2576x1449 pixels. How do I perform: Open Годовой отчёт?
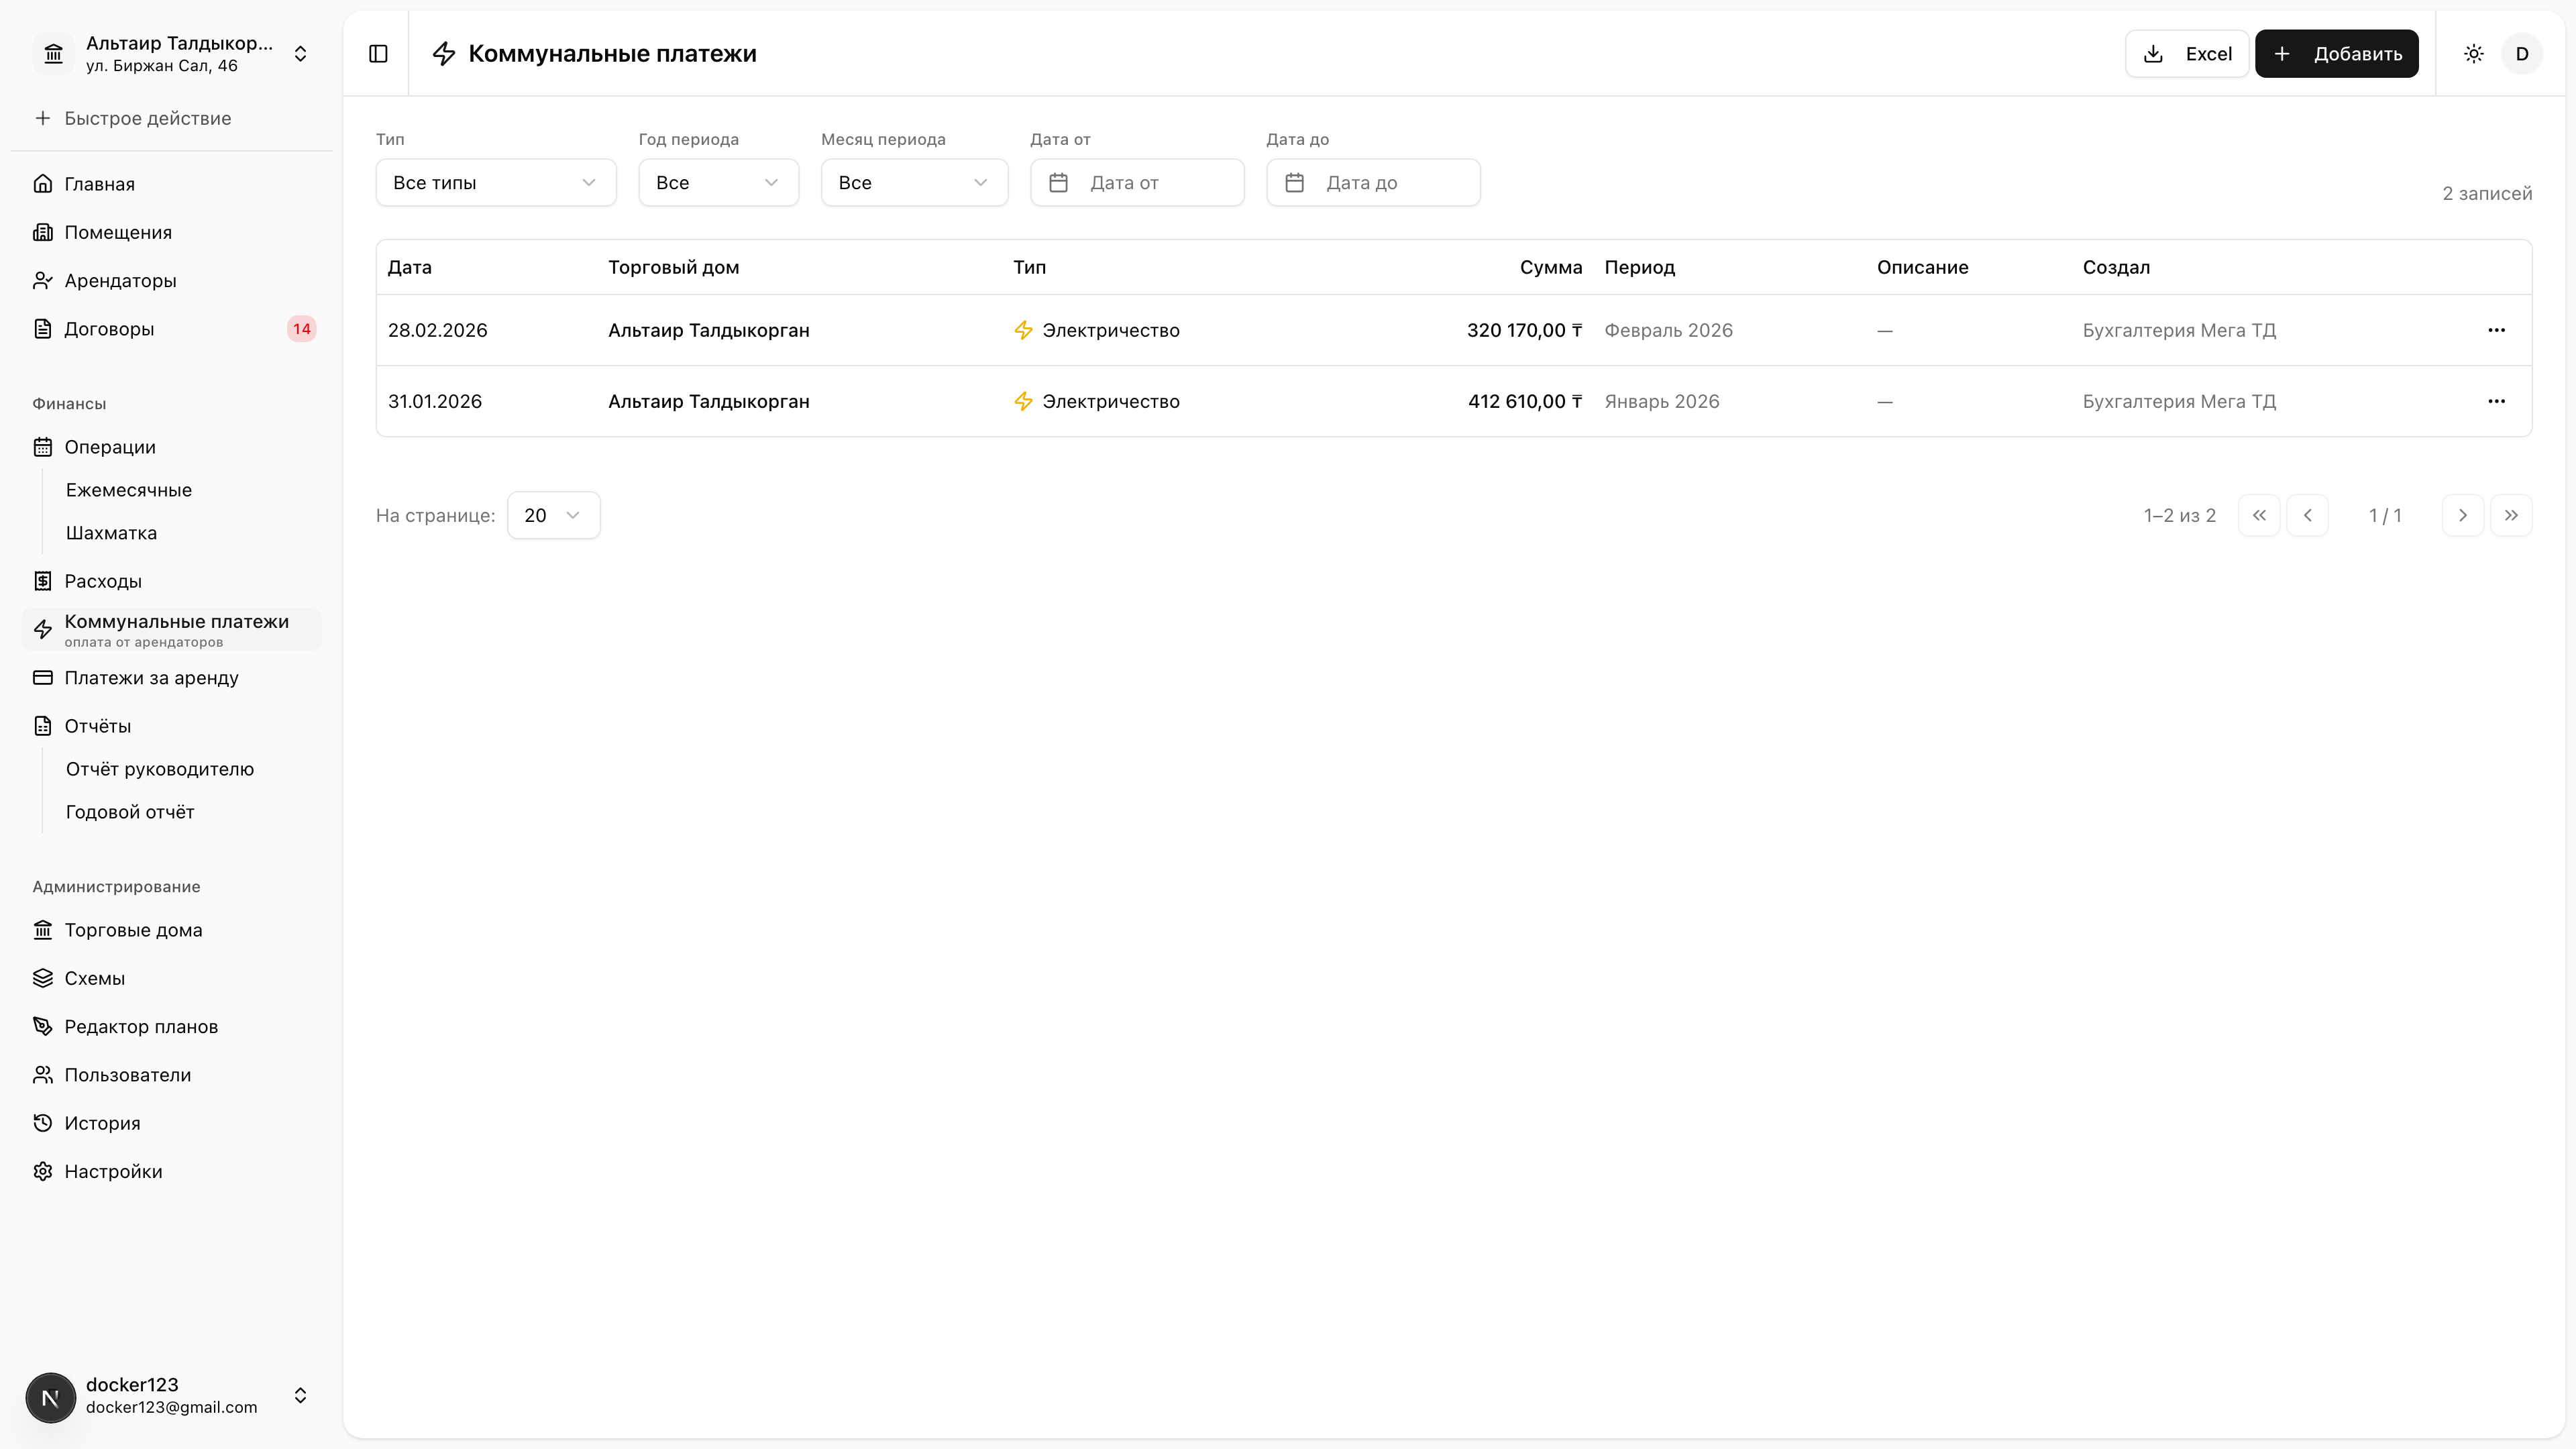(x=130, y=812)
